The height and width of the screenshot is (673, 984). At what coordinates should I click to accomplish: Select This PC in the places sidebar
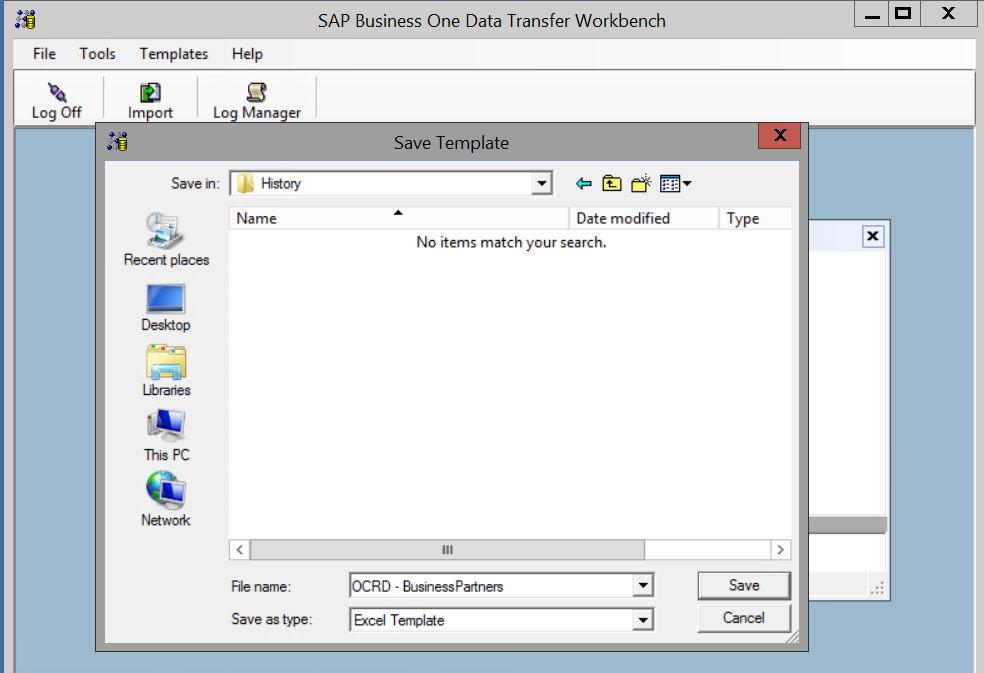click(166, 436)
